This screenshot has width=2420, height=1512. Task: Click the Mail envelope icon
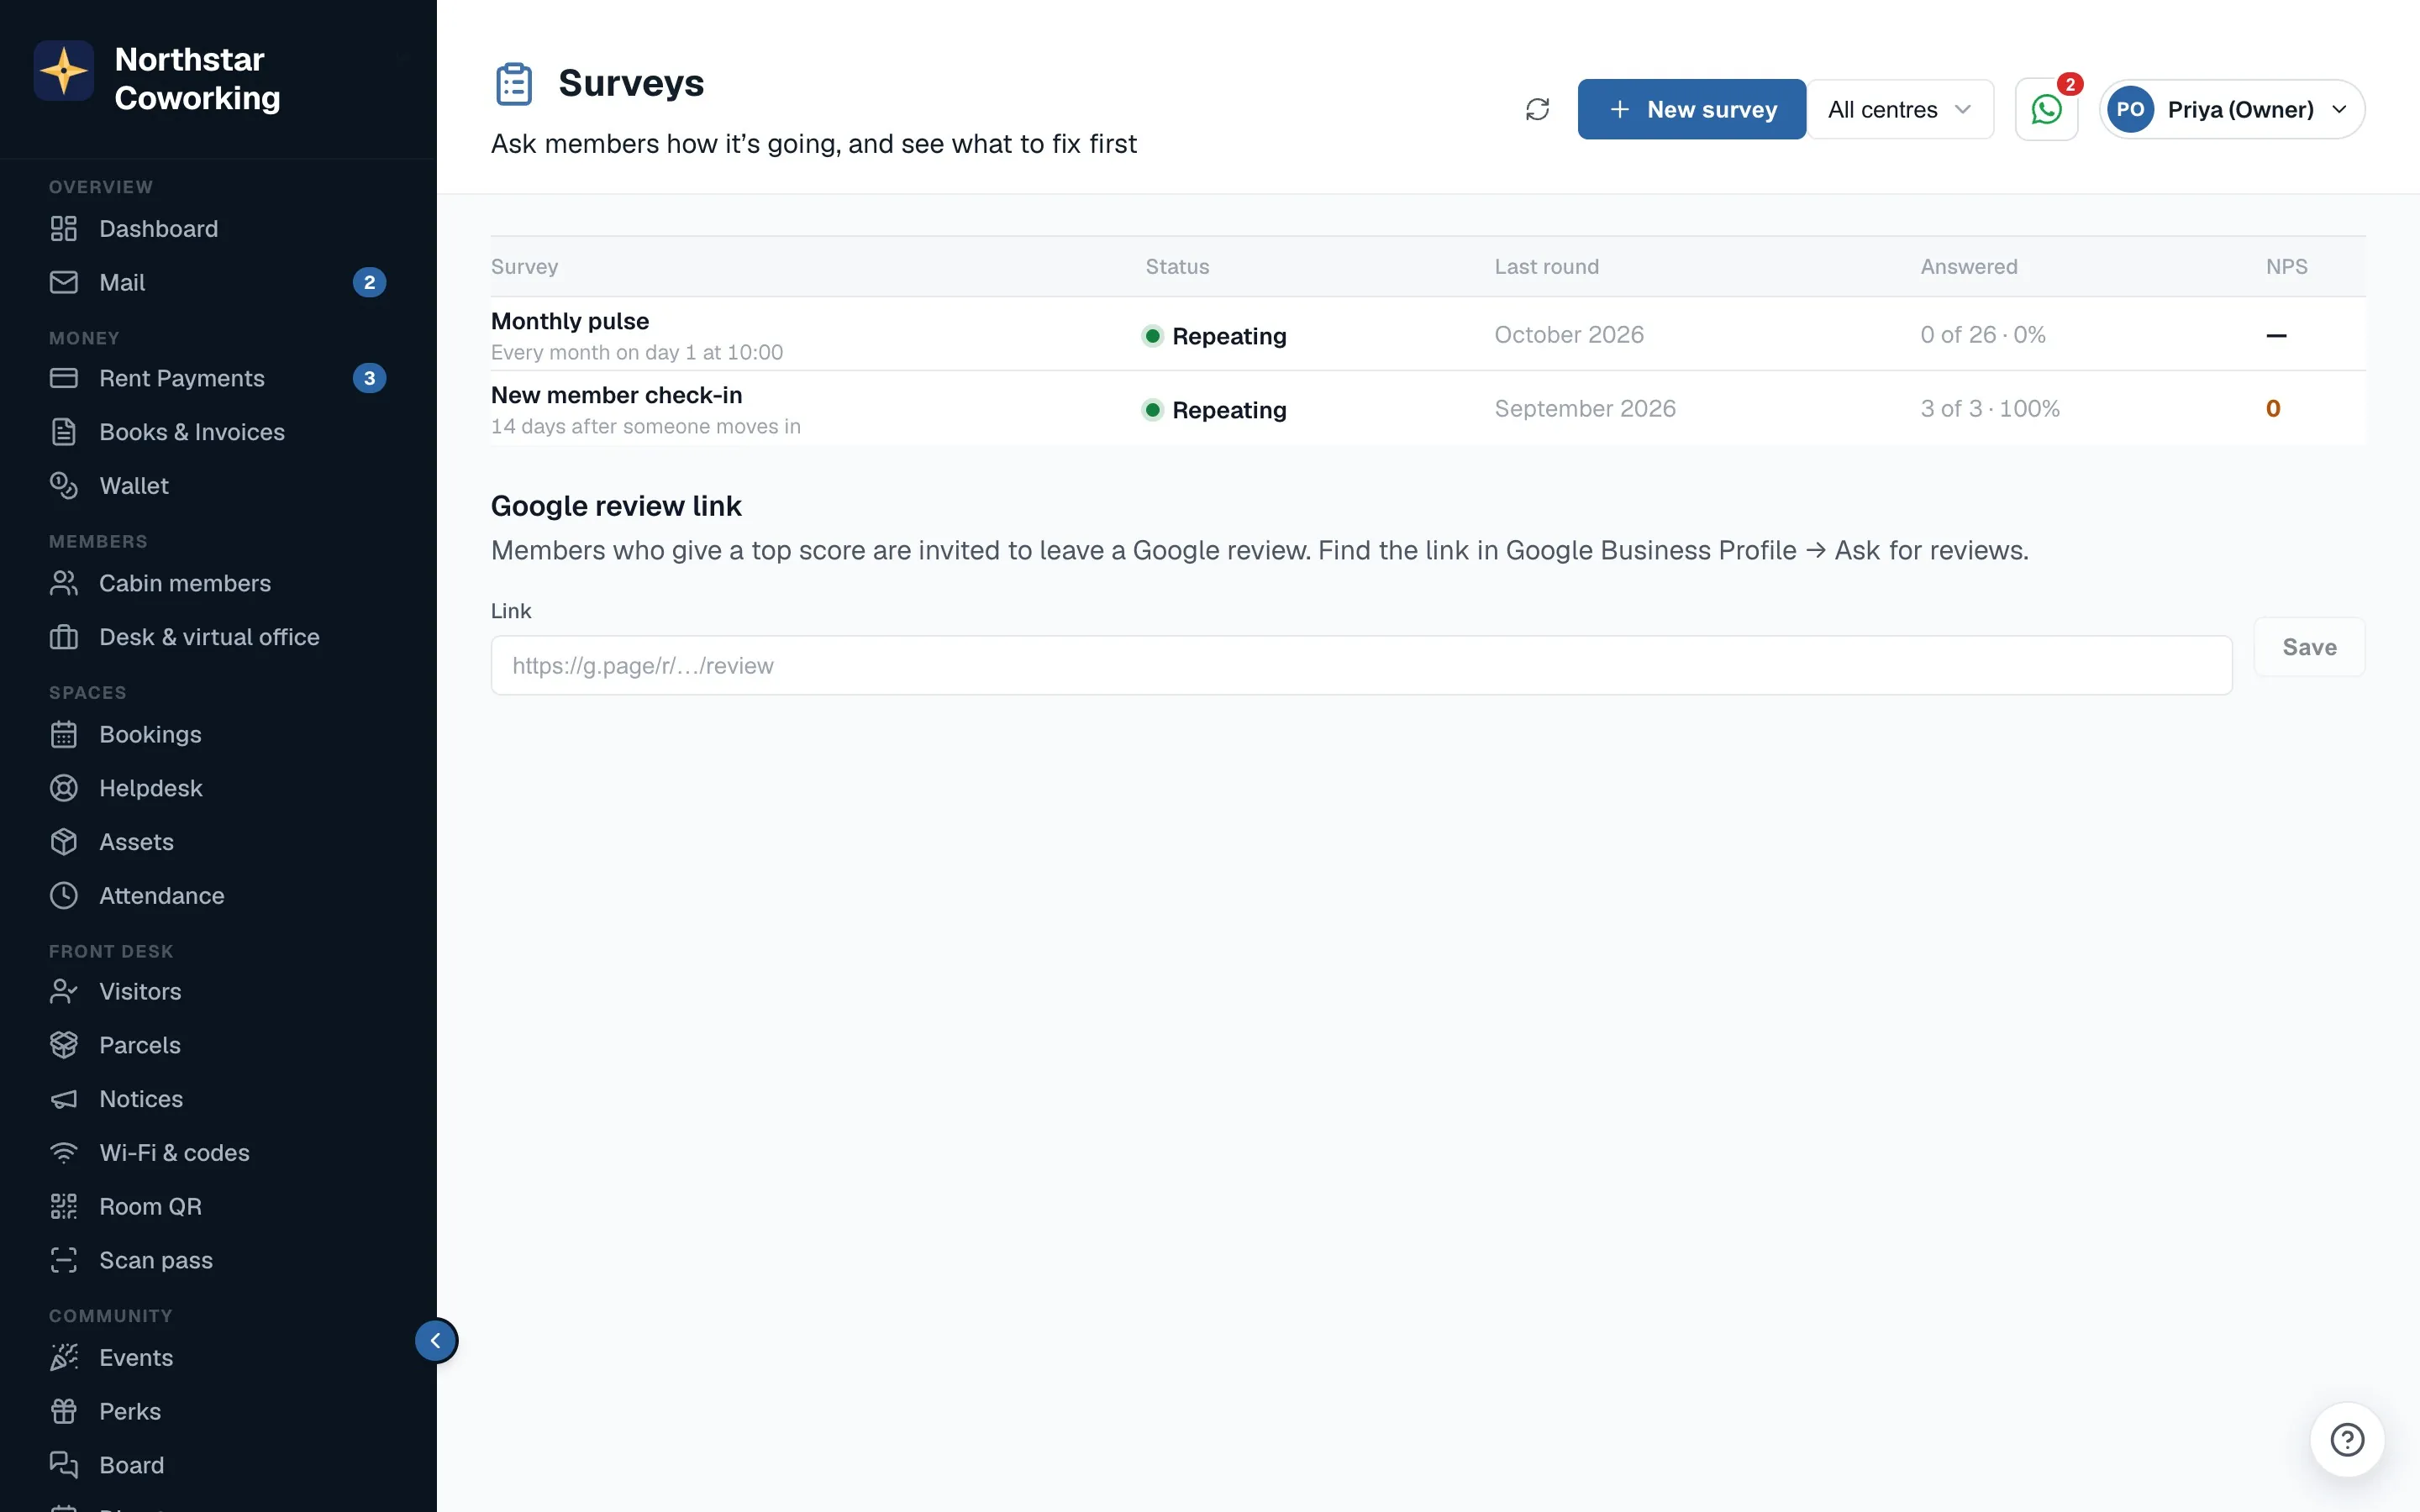(x=64, y=283)
